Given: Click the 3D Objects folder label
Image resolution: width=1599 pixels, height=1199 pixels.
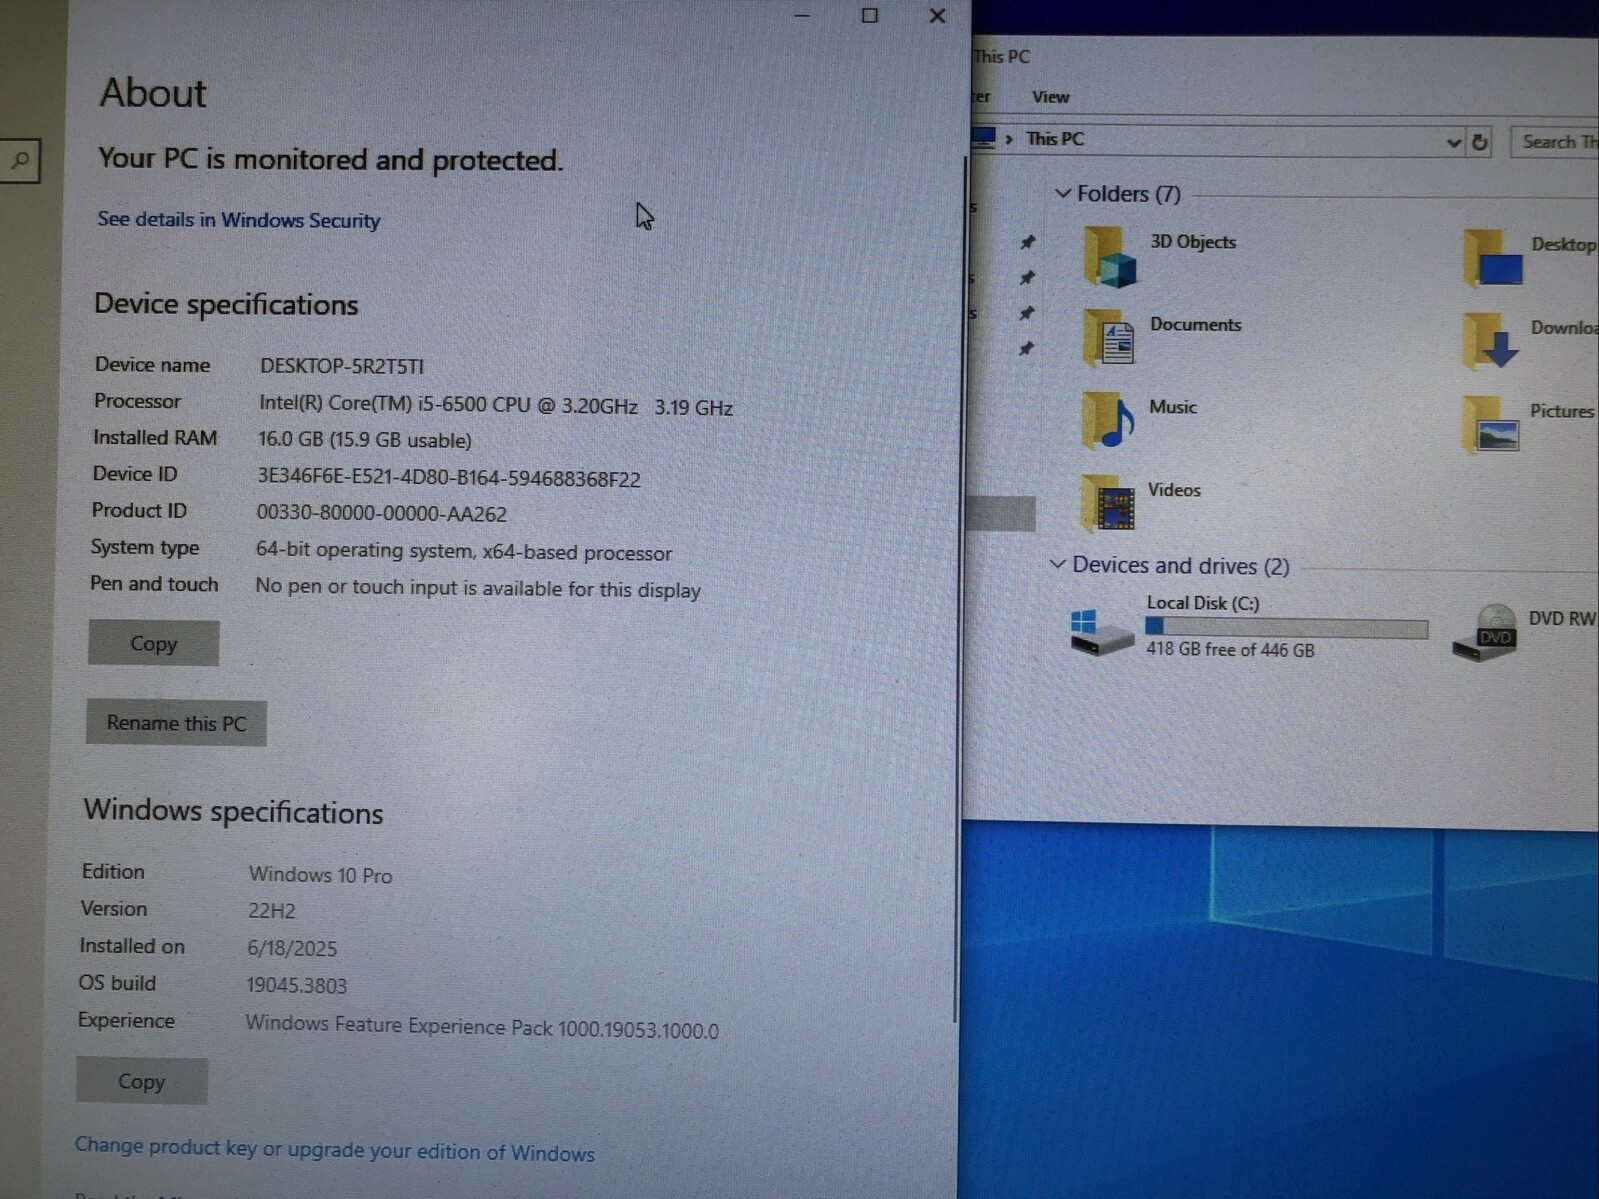Looking at the screenshot, I should click(x=1193, y=242).
